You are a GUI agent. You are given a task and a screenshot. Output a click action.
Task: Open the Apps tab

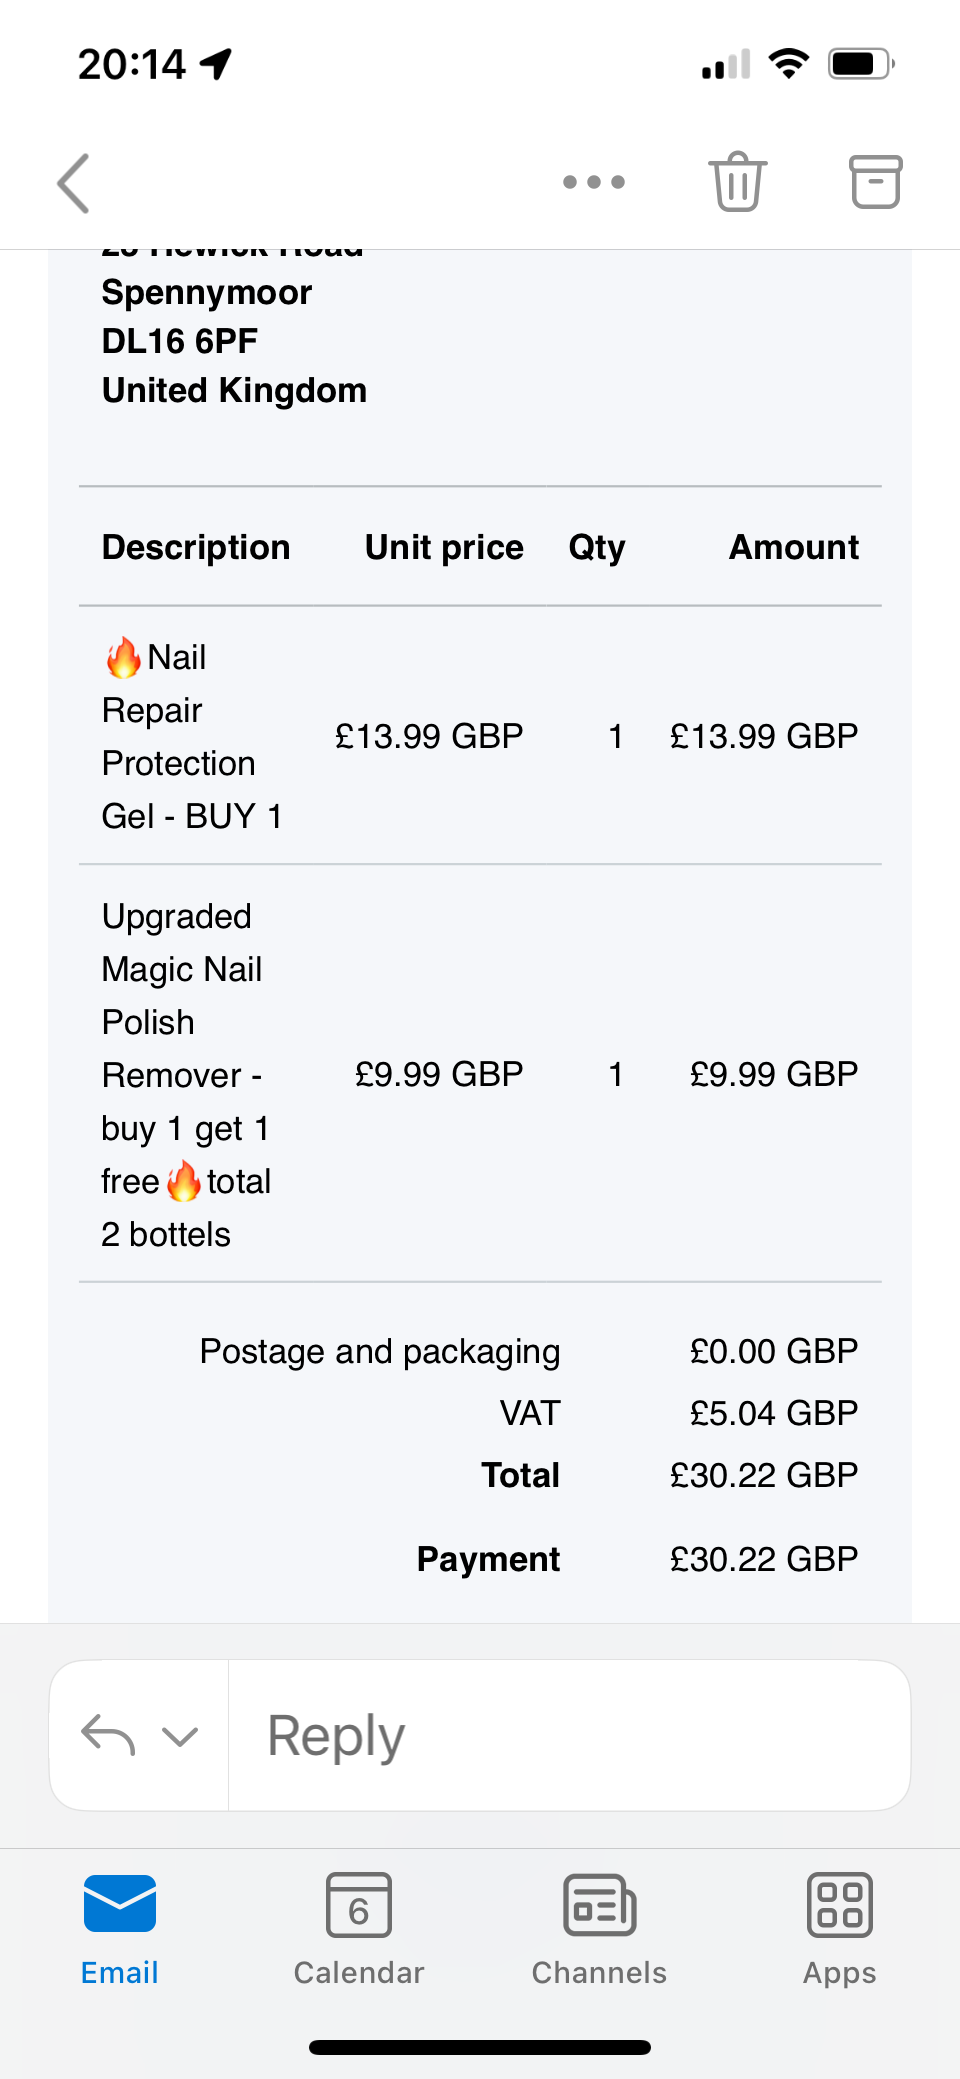click(x=839, y=1930)
